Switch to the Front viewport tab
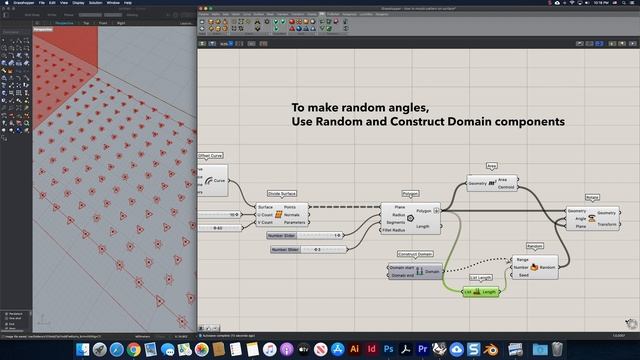This screenshot has height=360, width=640. (x=103, y=23)
